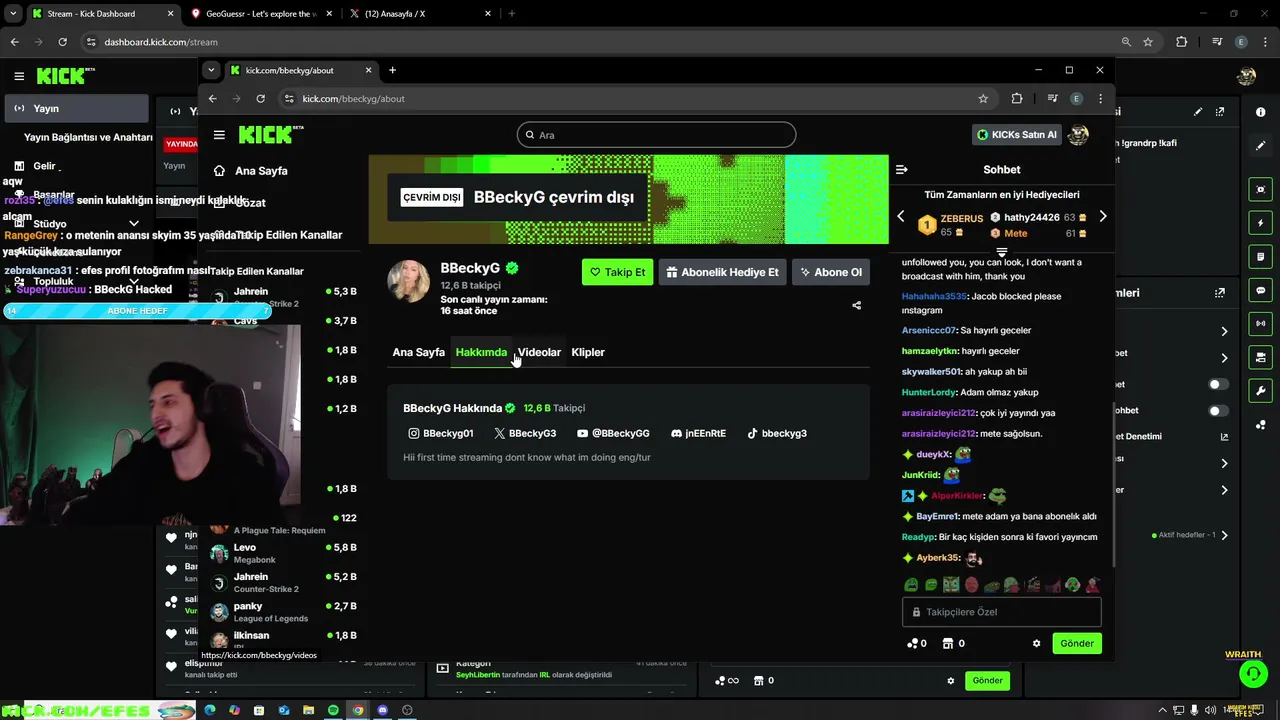Switch to the GeoGuessr browser tab
The height and width of the screenshot is (720, 1280).
(262, 14)
